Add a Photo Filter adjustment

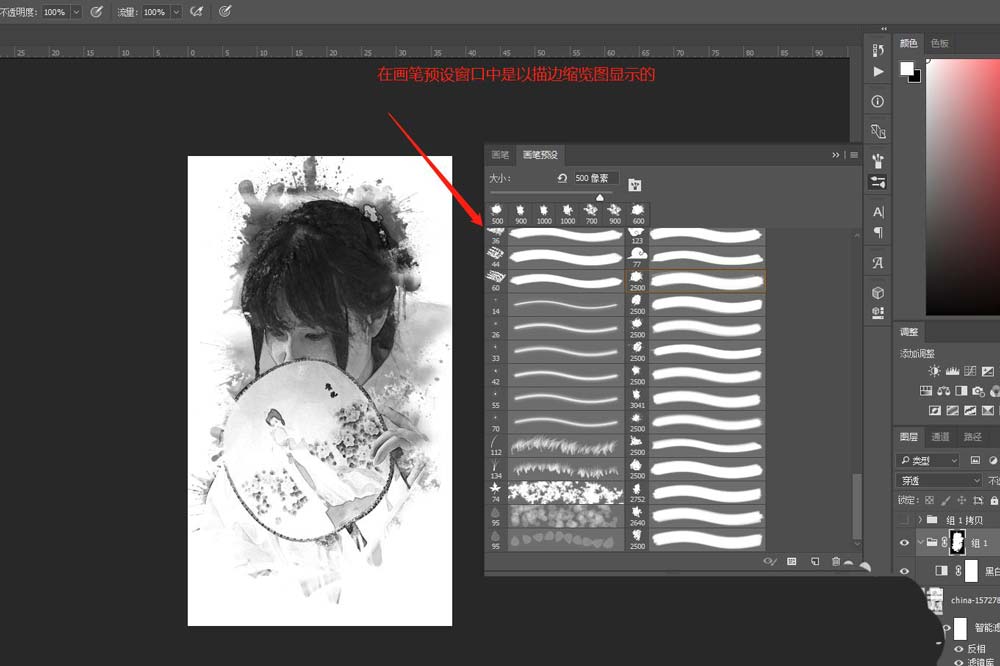(978, 390)
